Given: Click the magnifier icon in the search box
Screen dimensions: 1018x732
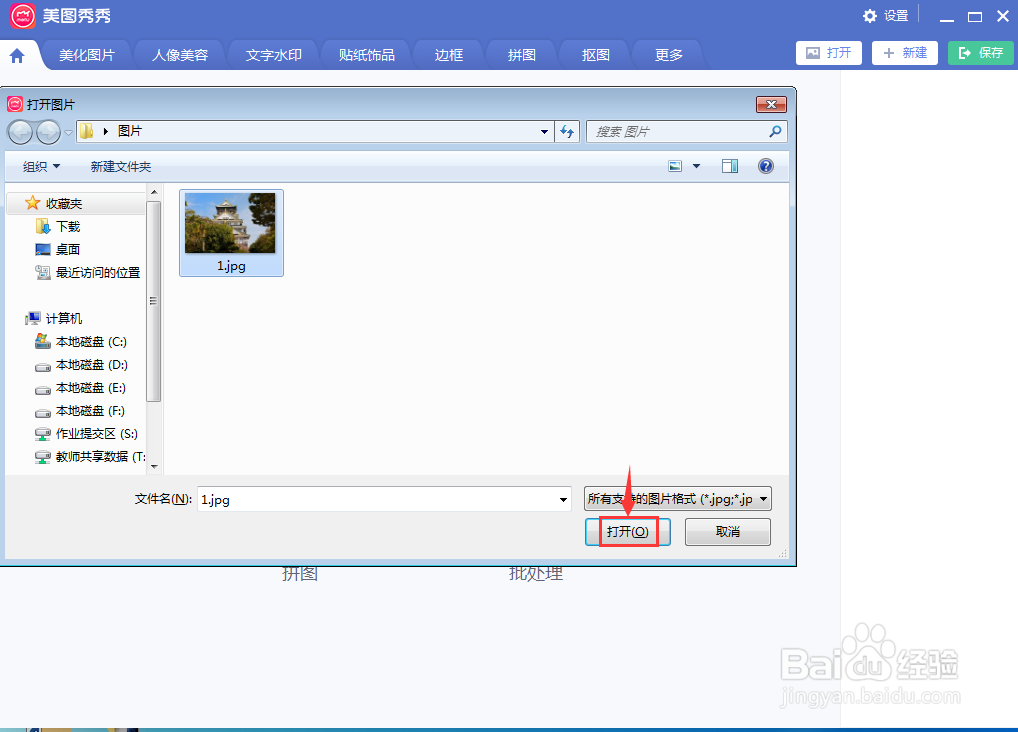Looking at the screenshot, I should click(774, 131).
